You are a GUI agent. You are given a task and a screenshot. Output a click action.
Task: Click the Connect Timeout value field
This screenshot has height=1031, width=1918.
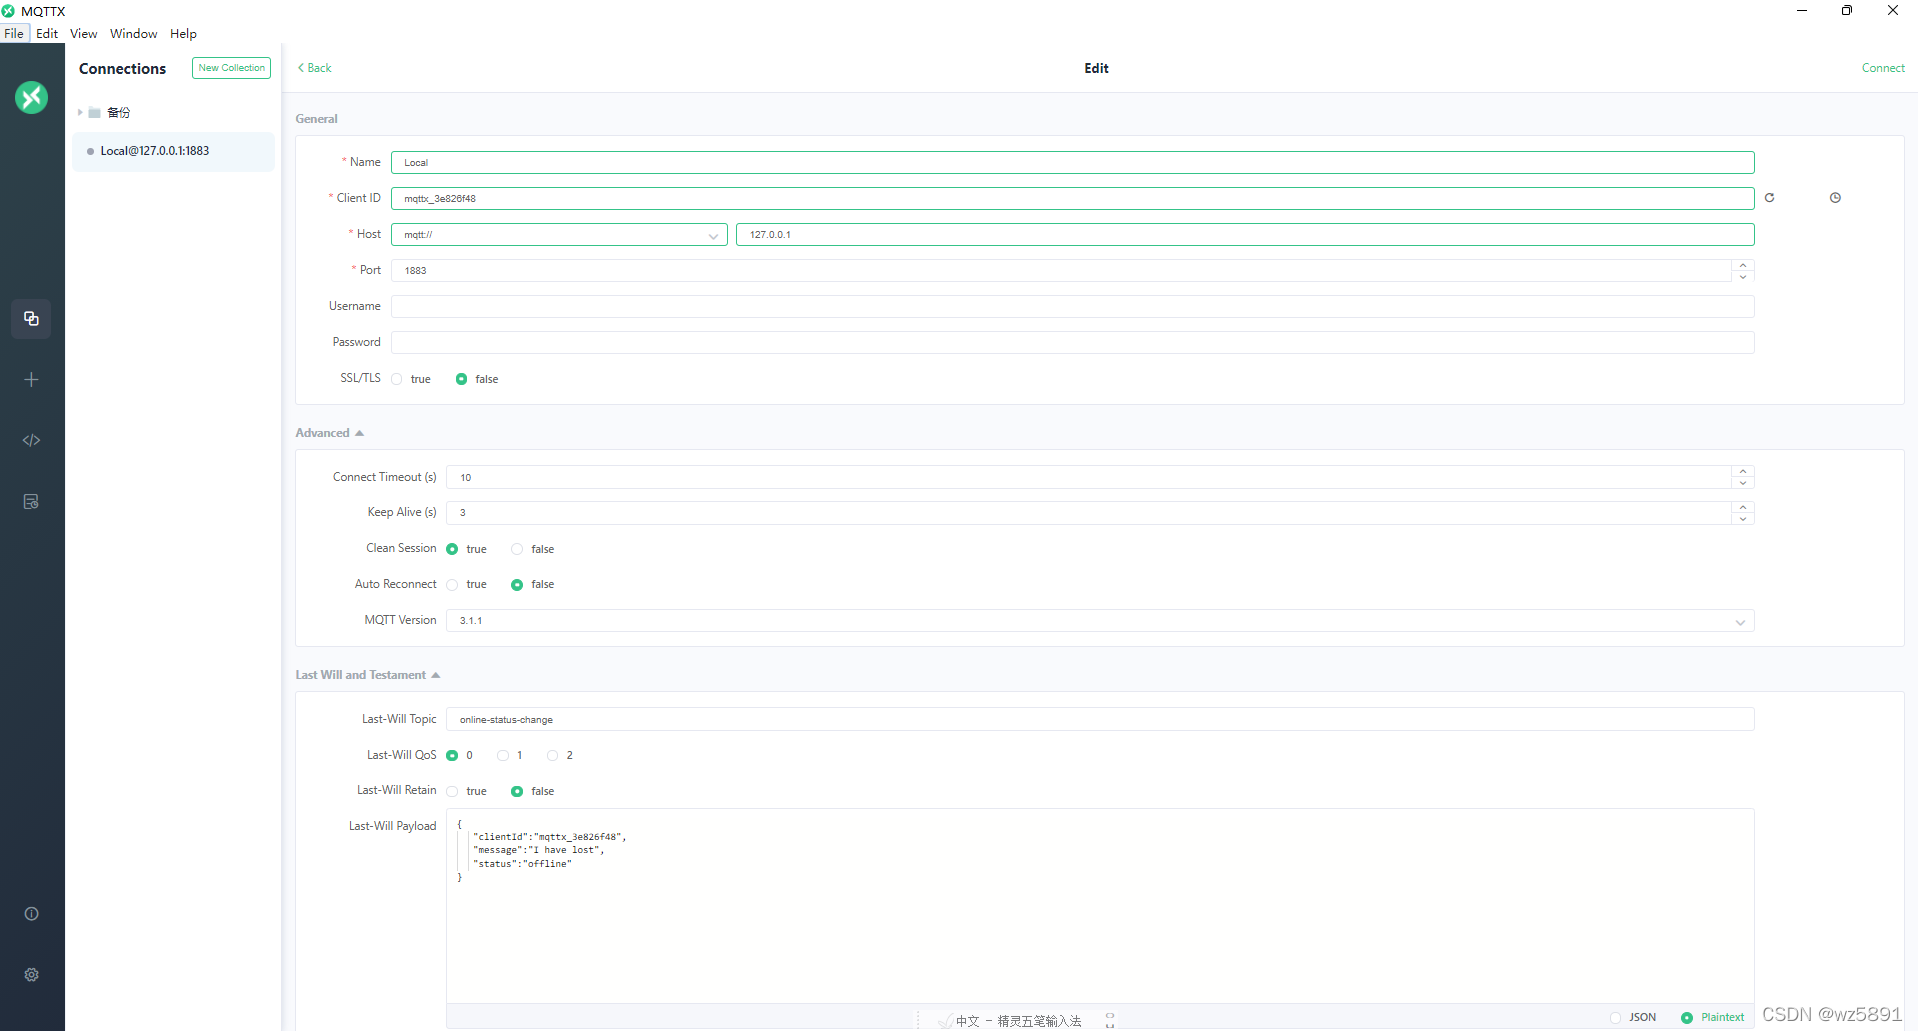click(1088, 478)
